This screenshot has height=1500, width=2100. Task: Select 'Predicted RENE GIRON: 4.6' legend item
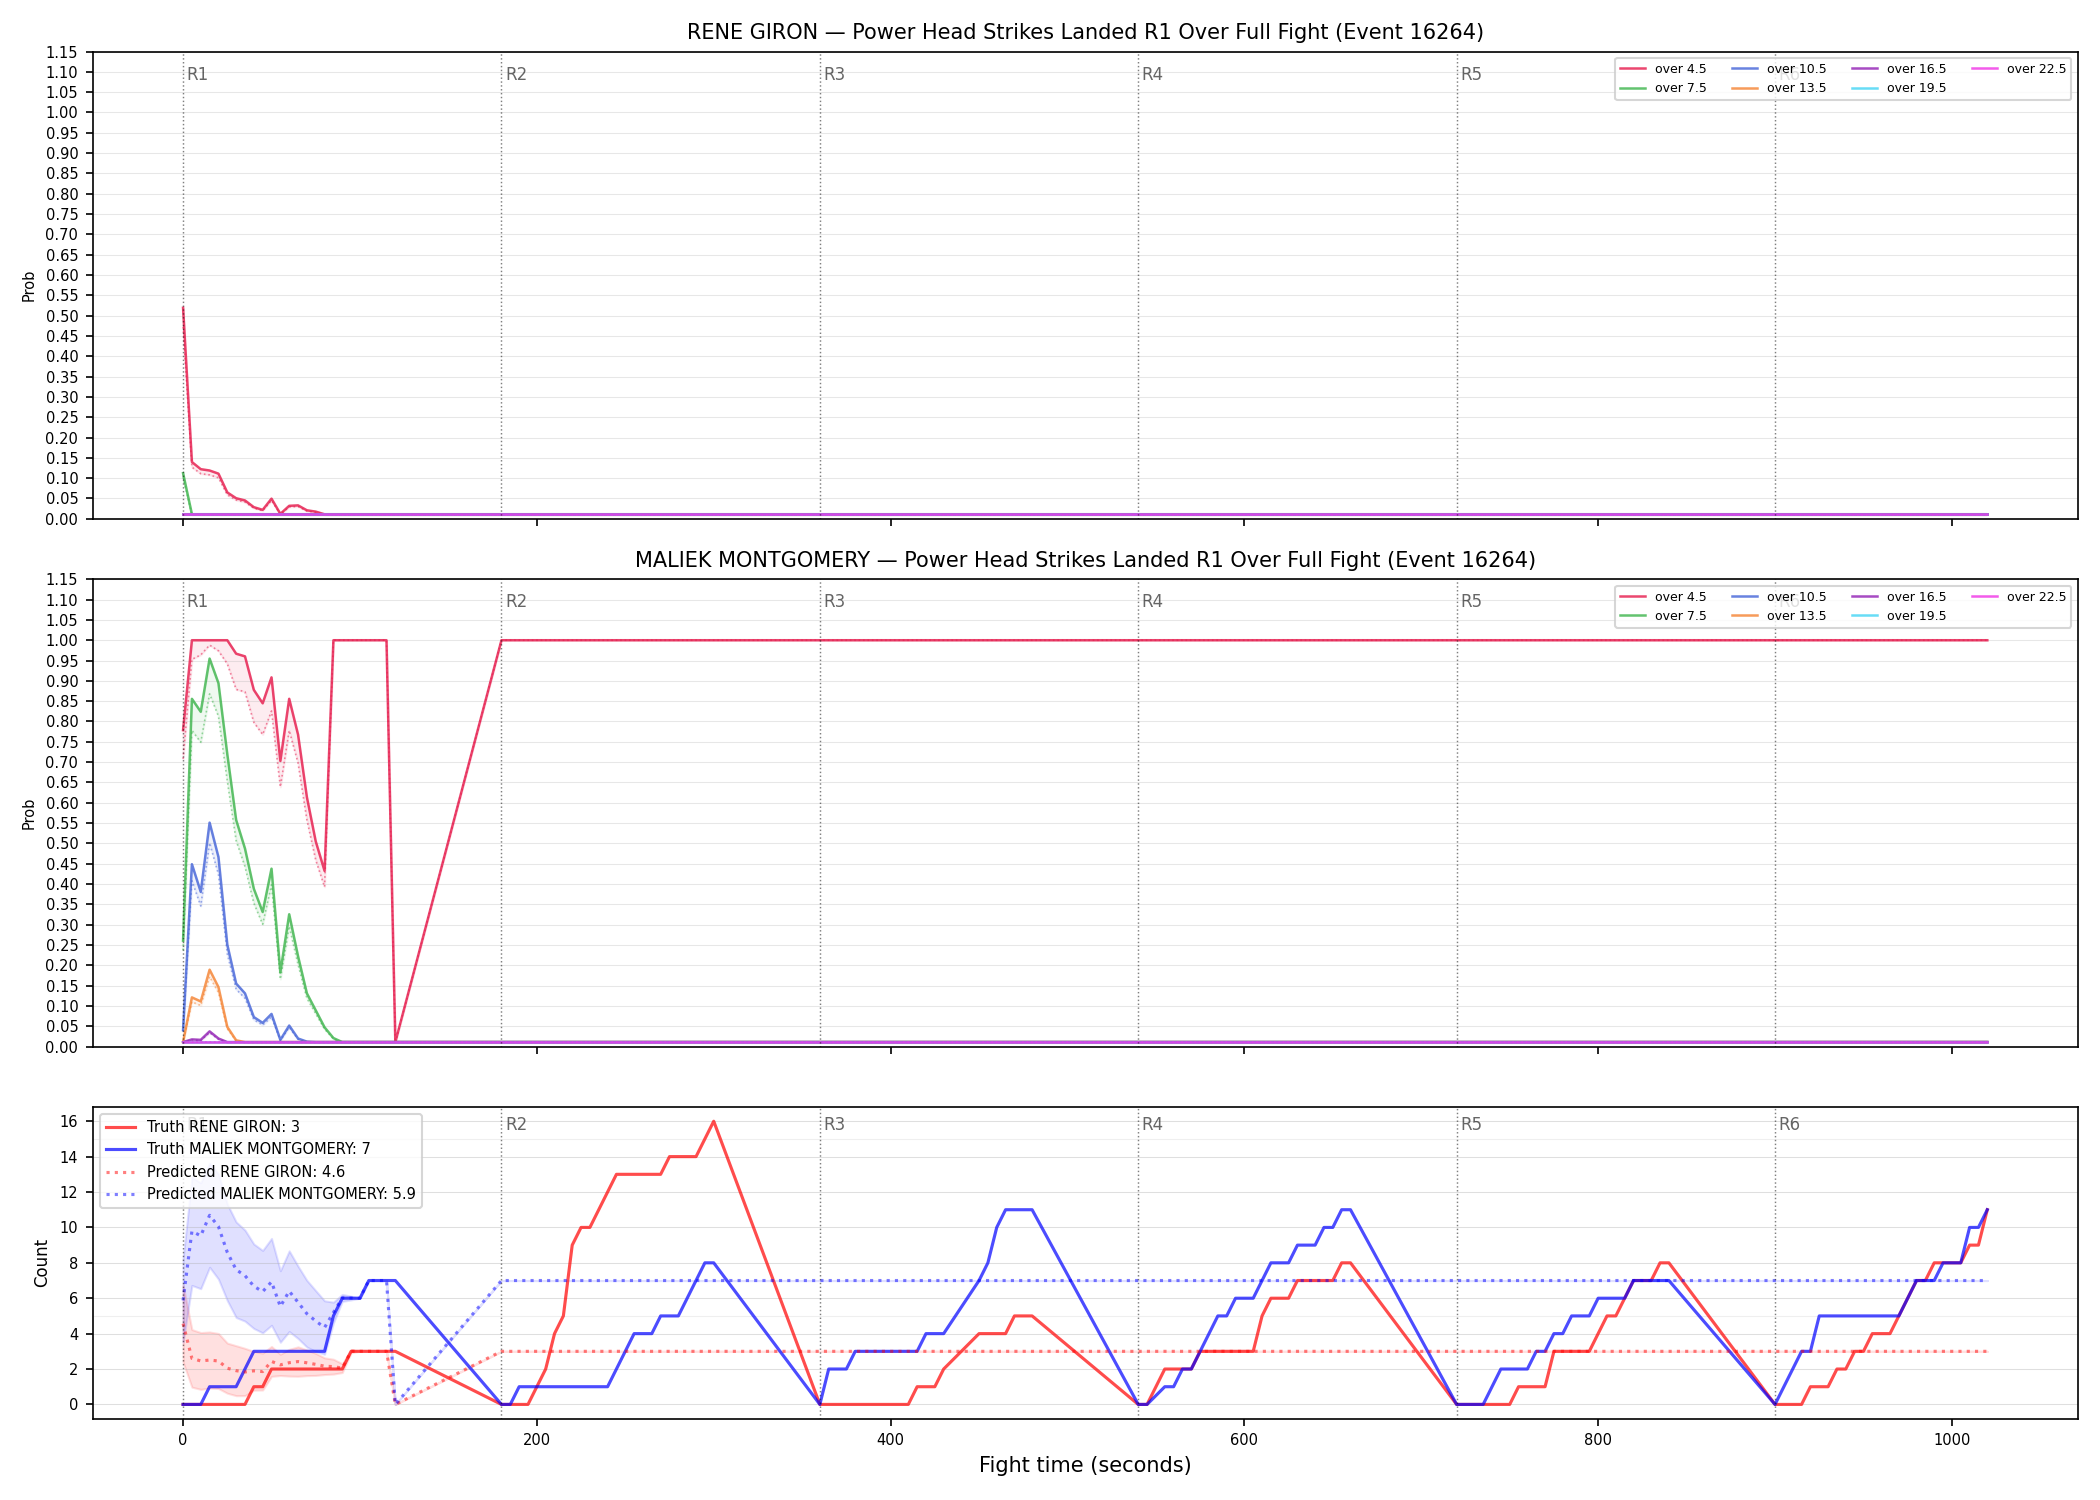(x=225, y=1172)
